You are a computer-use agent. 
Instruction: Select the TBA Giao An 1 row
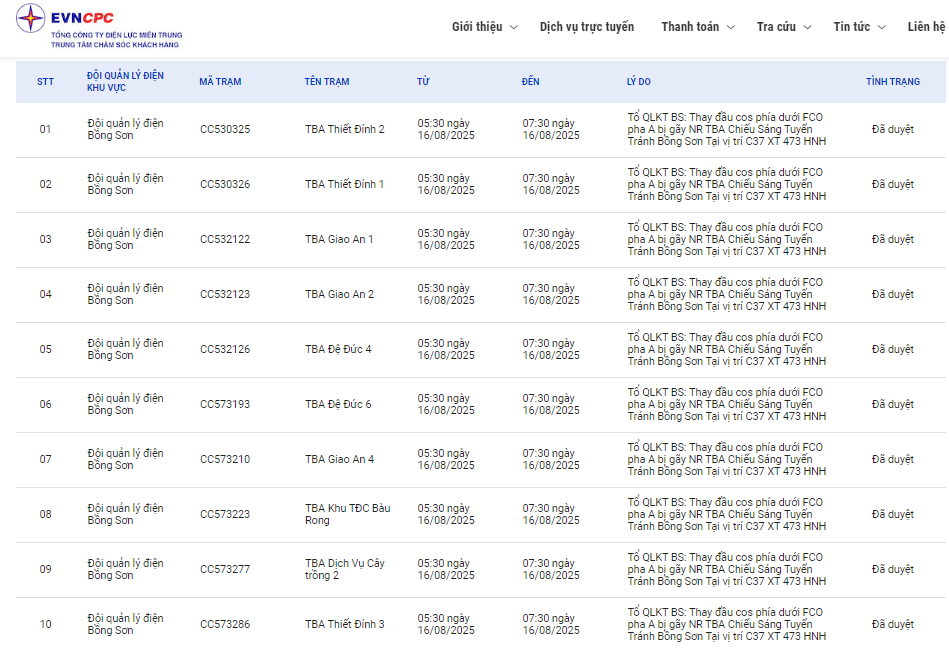point(481,240)
